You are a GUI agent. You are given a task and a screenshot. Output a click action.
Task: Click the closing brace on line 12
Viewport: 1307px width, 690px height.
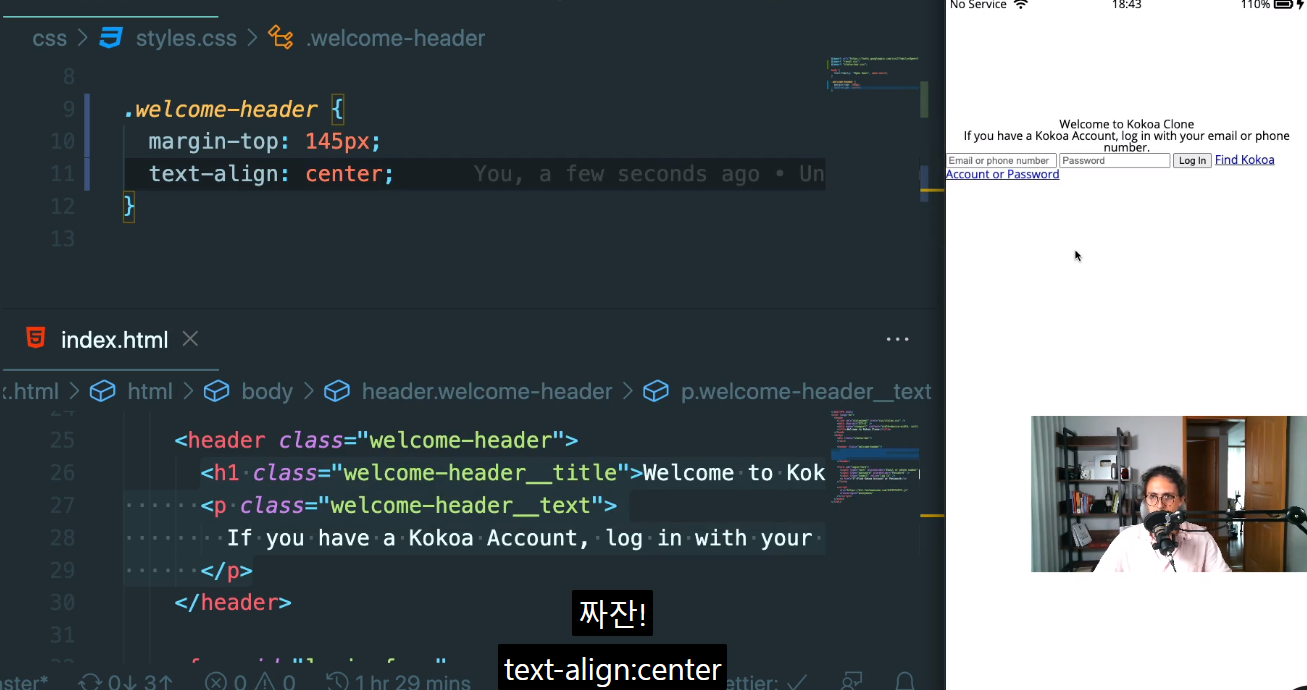tap(129, 206)
